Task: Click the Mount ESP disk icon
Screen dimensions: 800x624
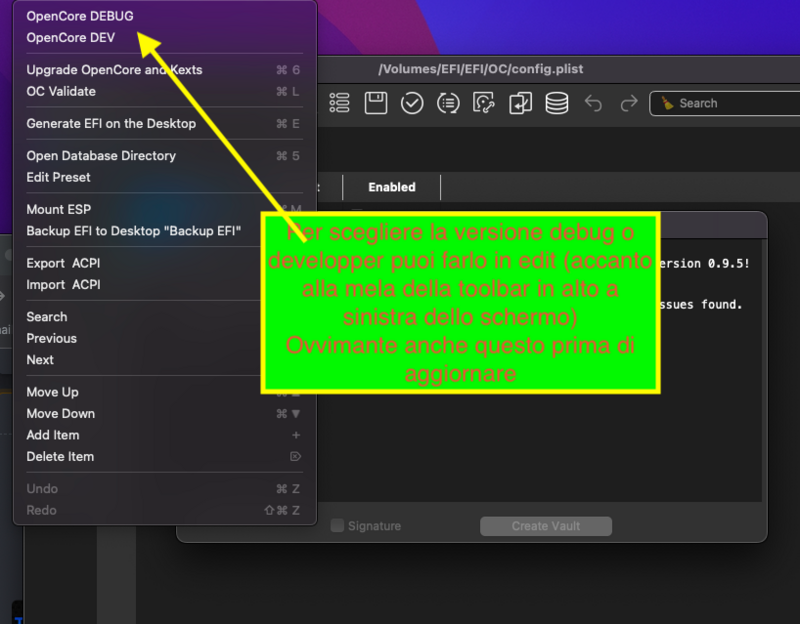Action: 484,103
